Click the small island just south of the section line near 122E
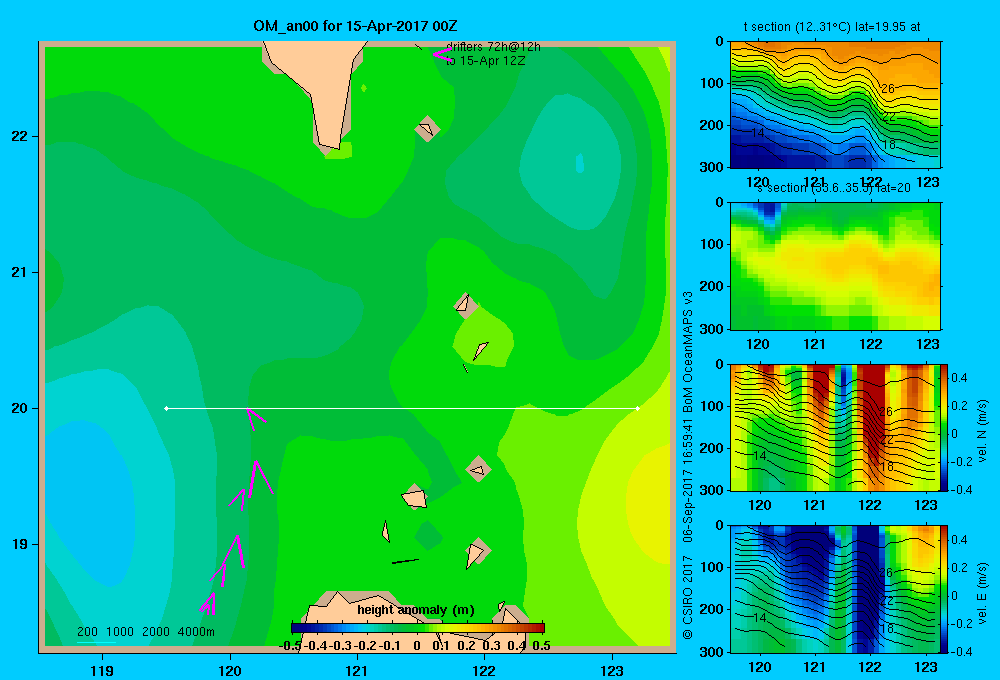 point(478,469)
